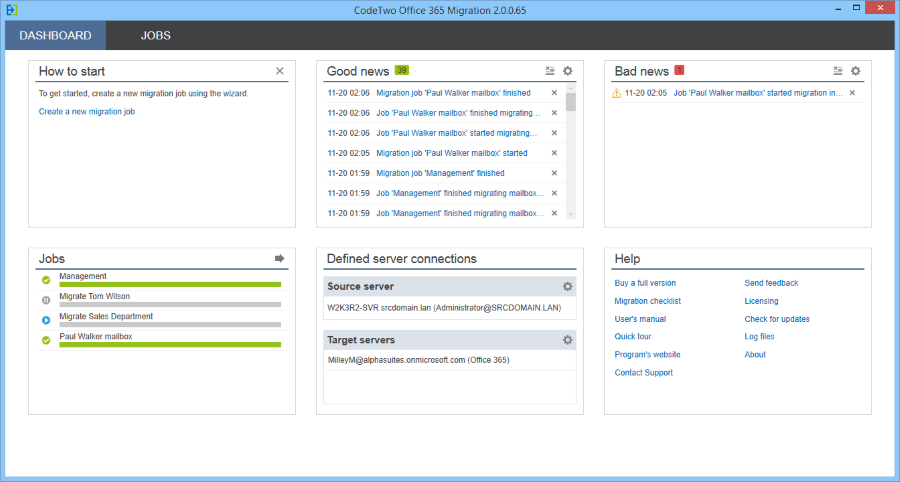
Task: Click Management job progress bar
Action: [x=170, y=285]
